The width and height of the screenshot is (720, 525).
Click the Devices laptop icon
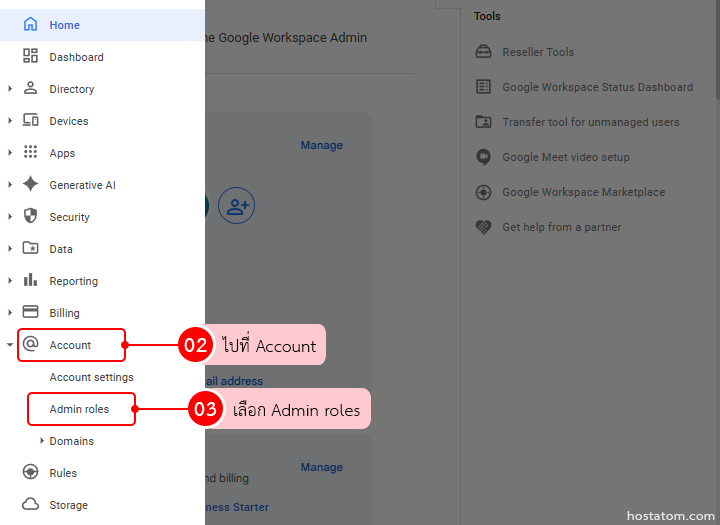(x=30, y=120)
